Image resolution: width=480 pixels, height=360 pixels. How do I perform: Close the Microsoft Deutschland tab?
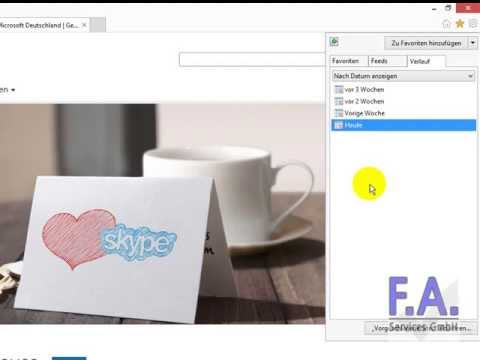84,25
